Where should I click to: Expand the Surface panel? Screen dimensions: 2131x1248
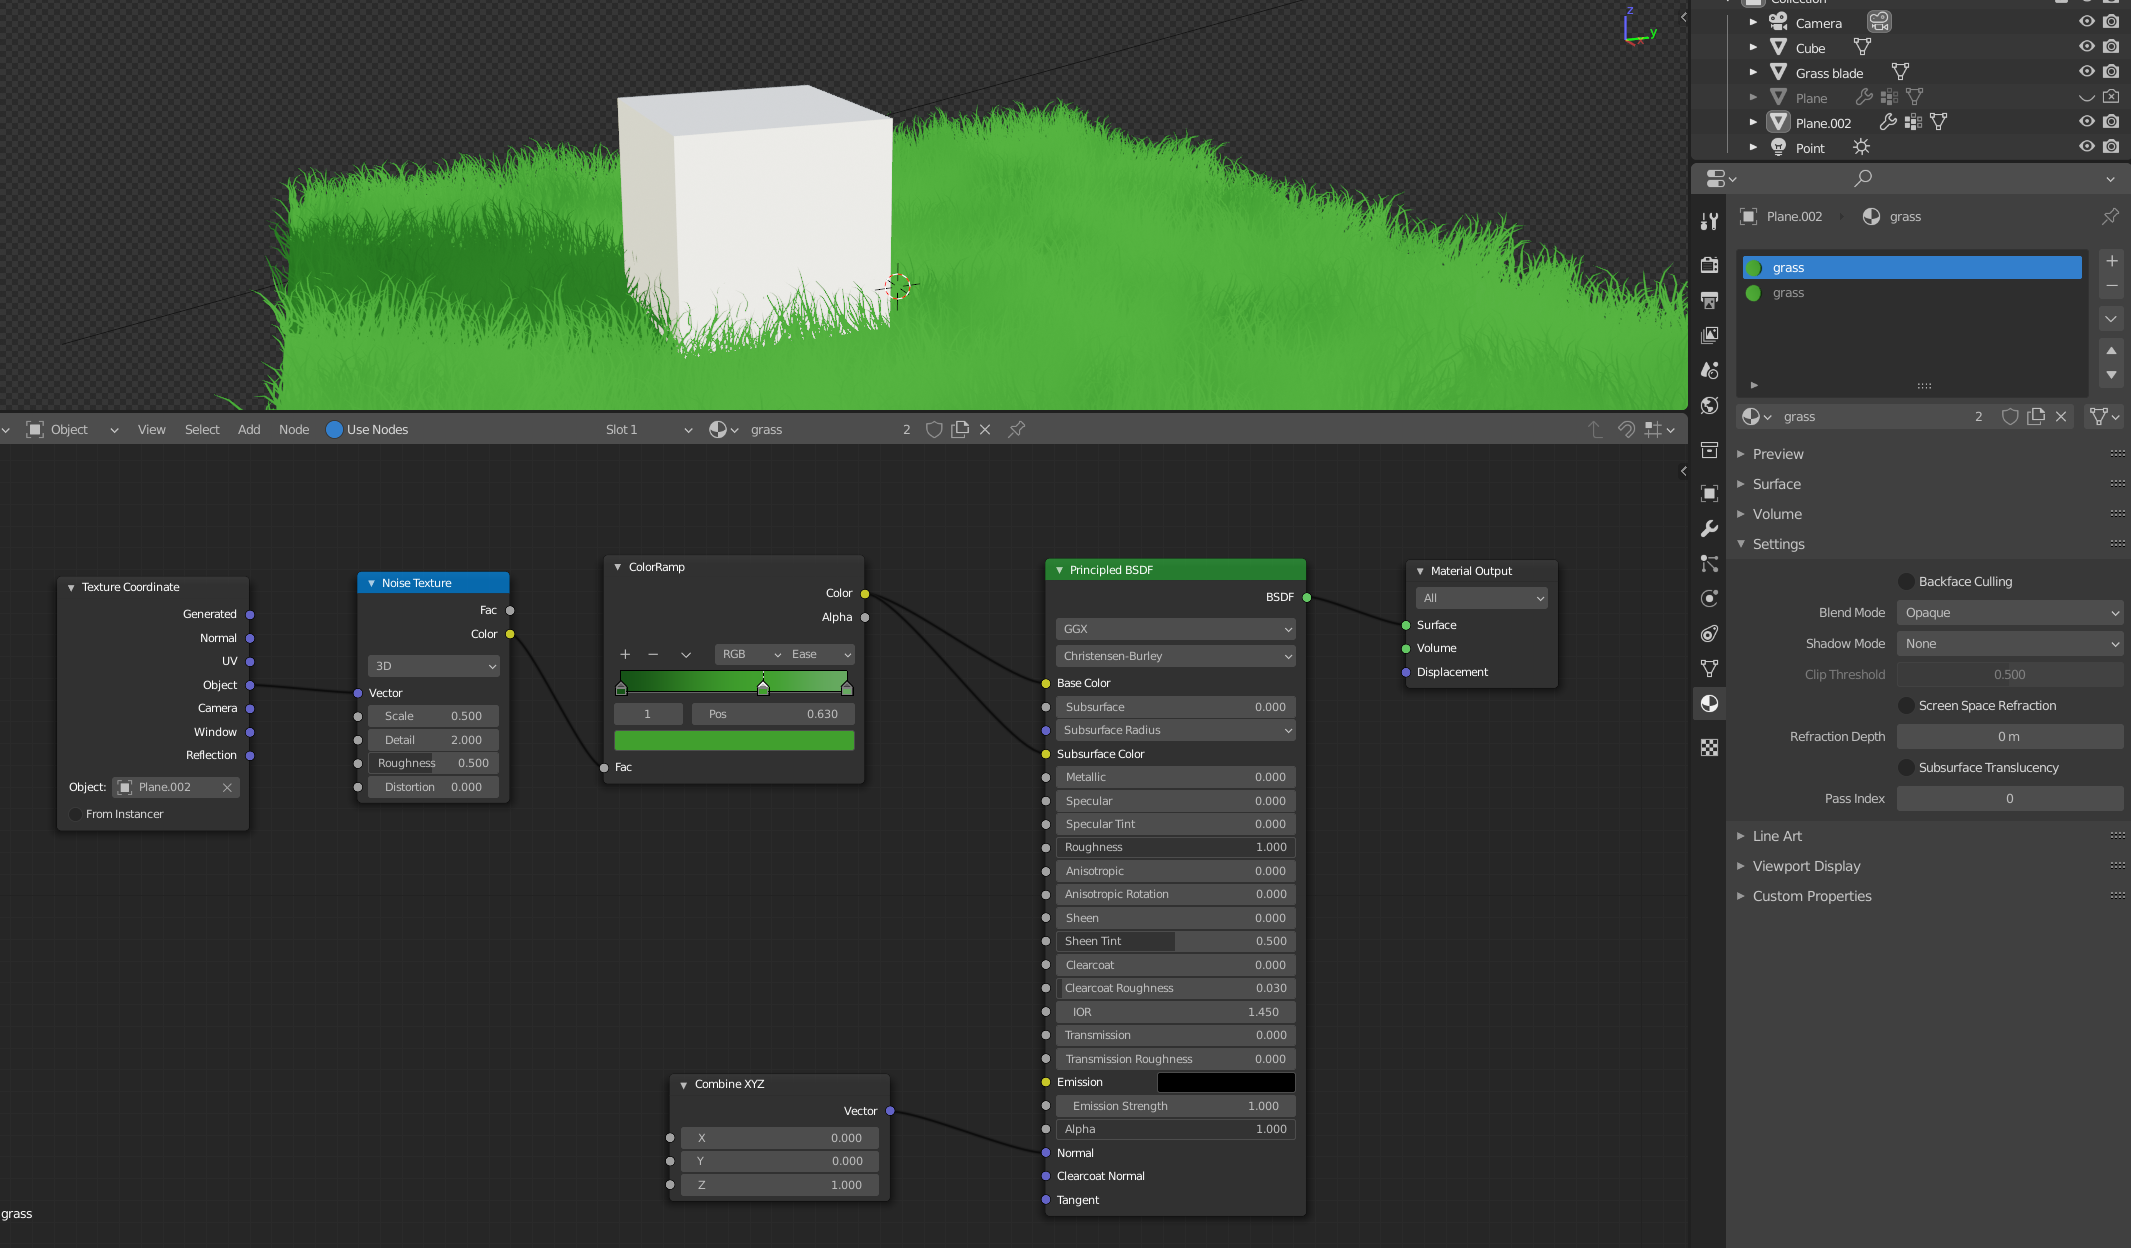pos(1776,484)
